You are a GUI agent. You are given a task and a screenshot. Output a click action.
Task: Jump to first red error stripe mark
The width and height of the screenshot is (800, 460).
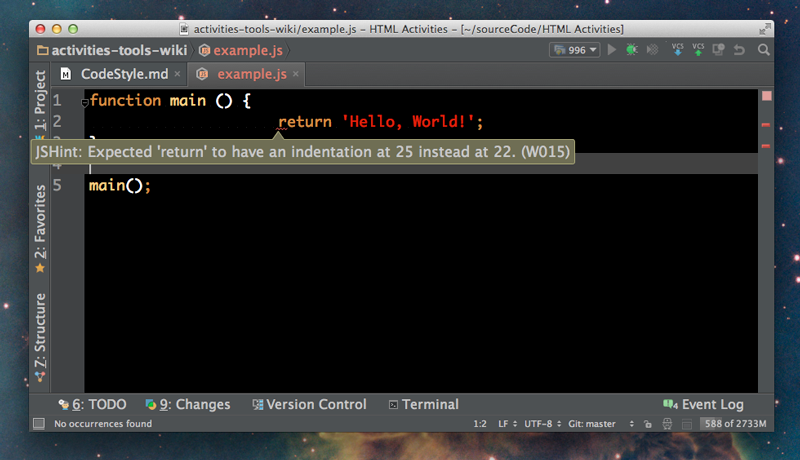click(766, 124)
